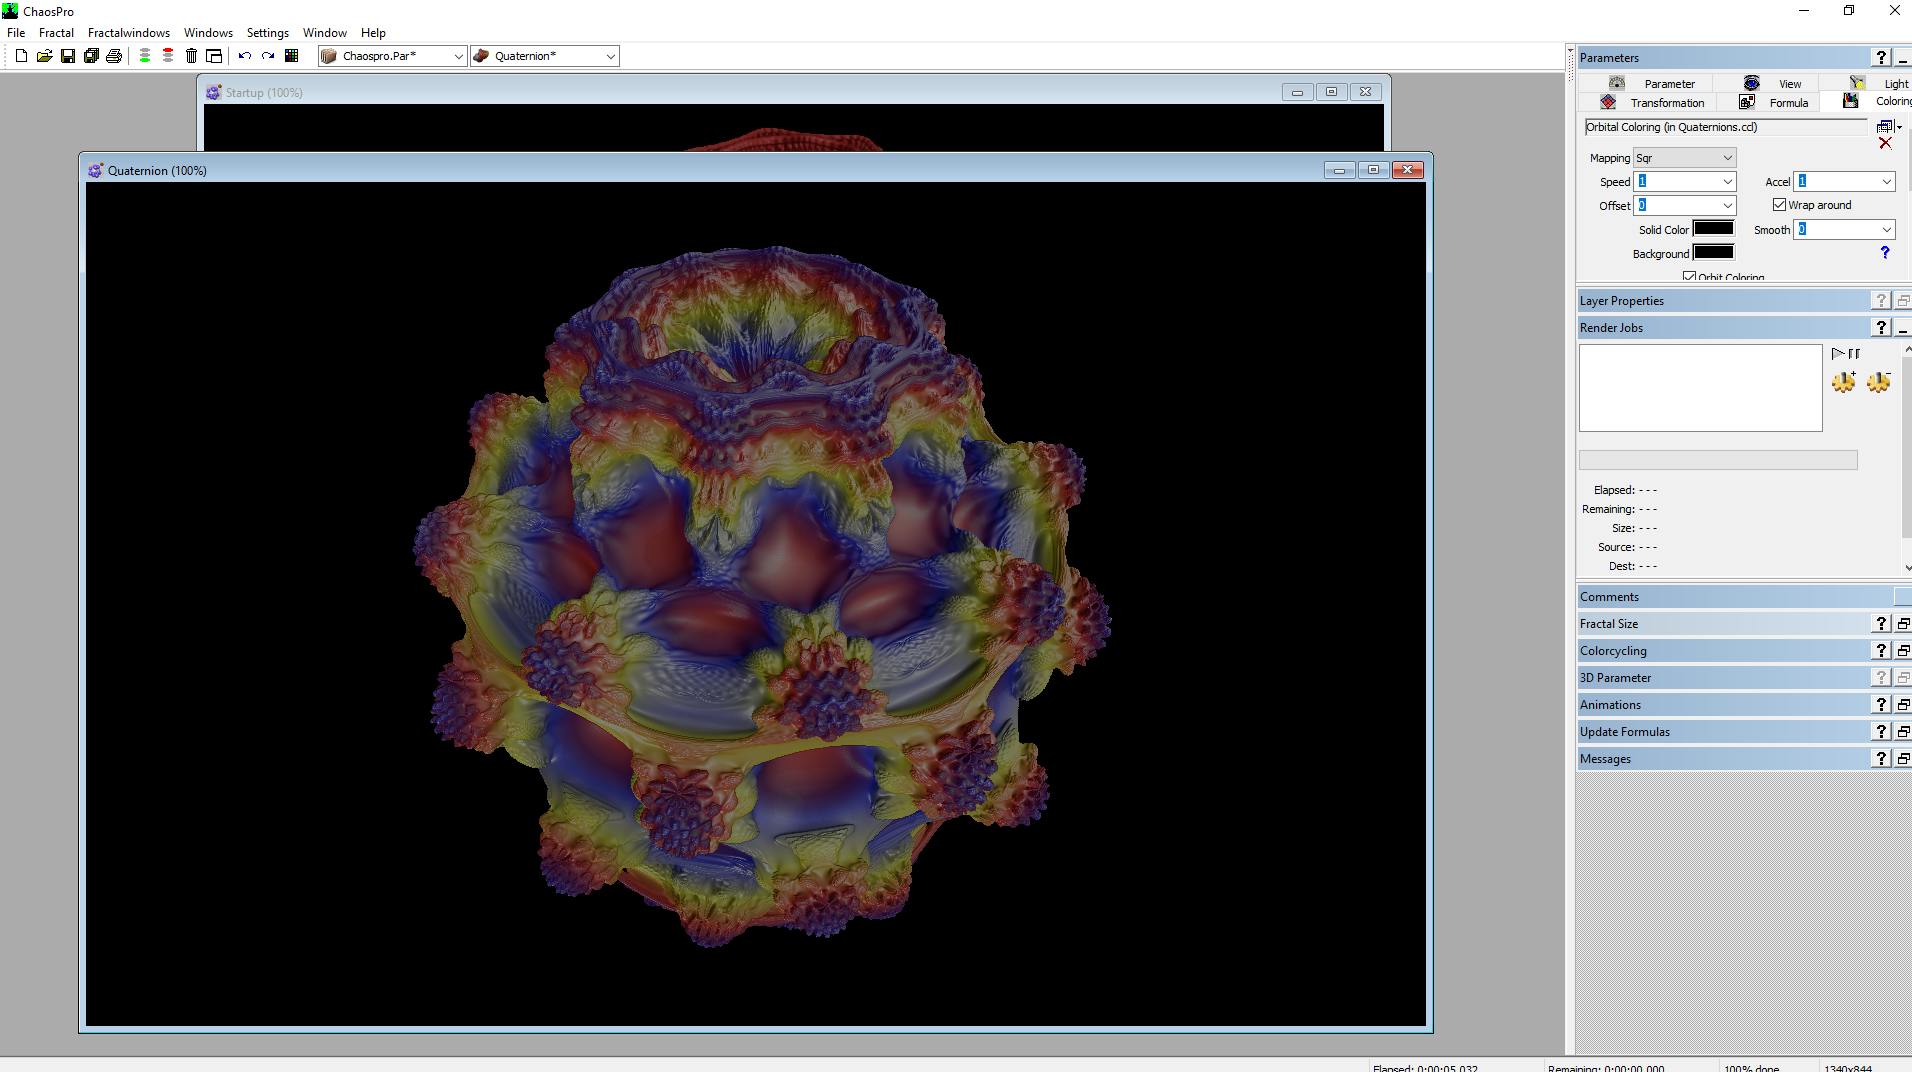
Task: Open the Fractal menu
Action: click(x=56, y=33)
